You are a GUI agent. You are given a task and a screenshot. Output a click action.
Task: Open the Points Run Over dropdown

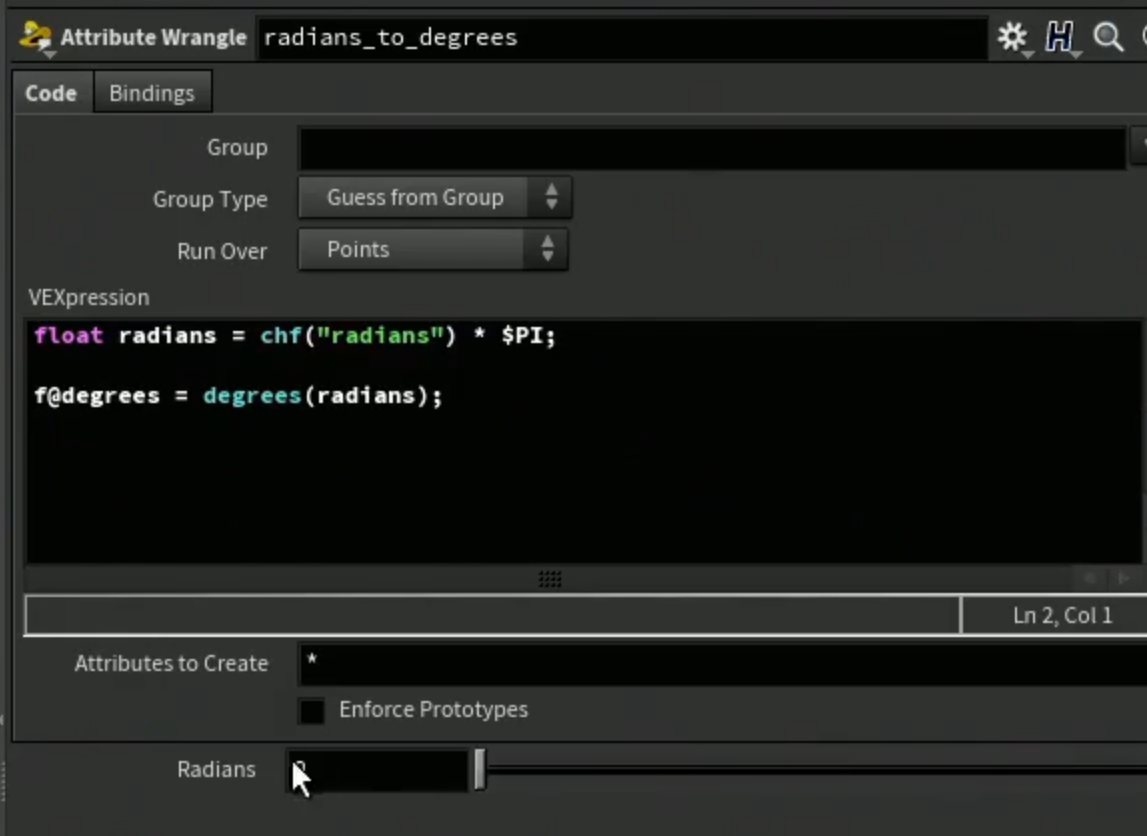point(433,249)
